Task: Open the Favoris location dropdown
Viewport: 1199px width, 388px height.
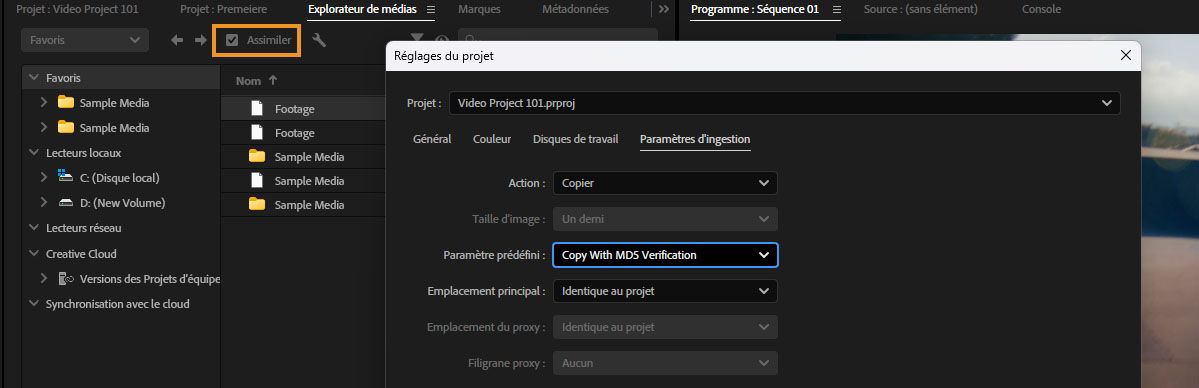Action: [x=84, y=40]
